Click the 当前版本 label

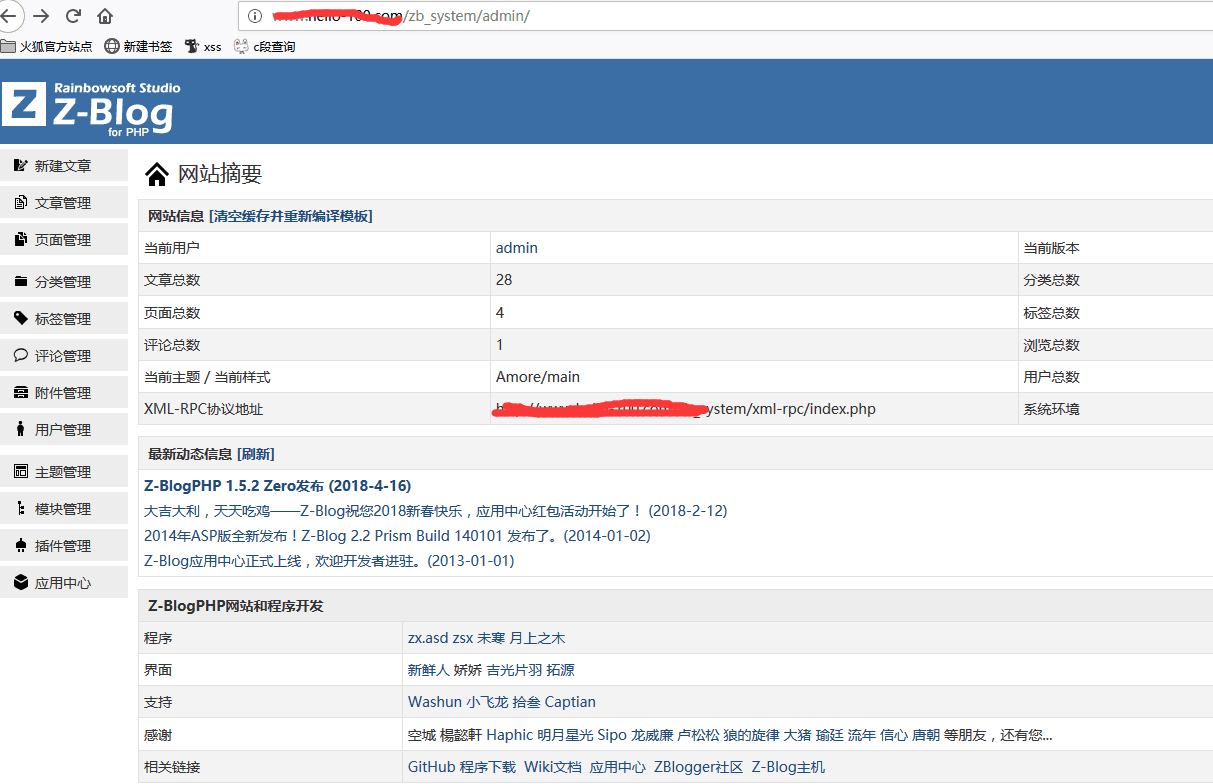coord(1051,248)
